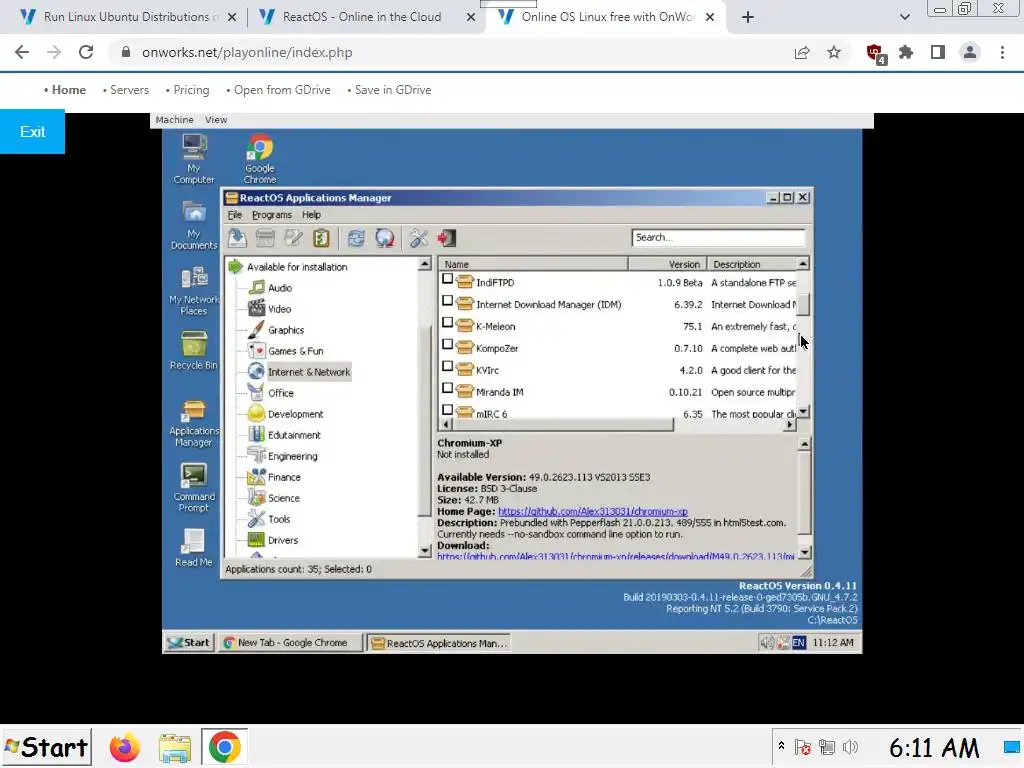
Task: Select Internet & Network category
Action: 309,372
